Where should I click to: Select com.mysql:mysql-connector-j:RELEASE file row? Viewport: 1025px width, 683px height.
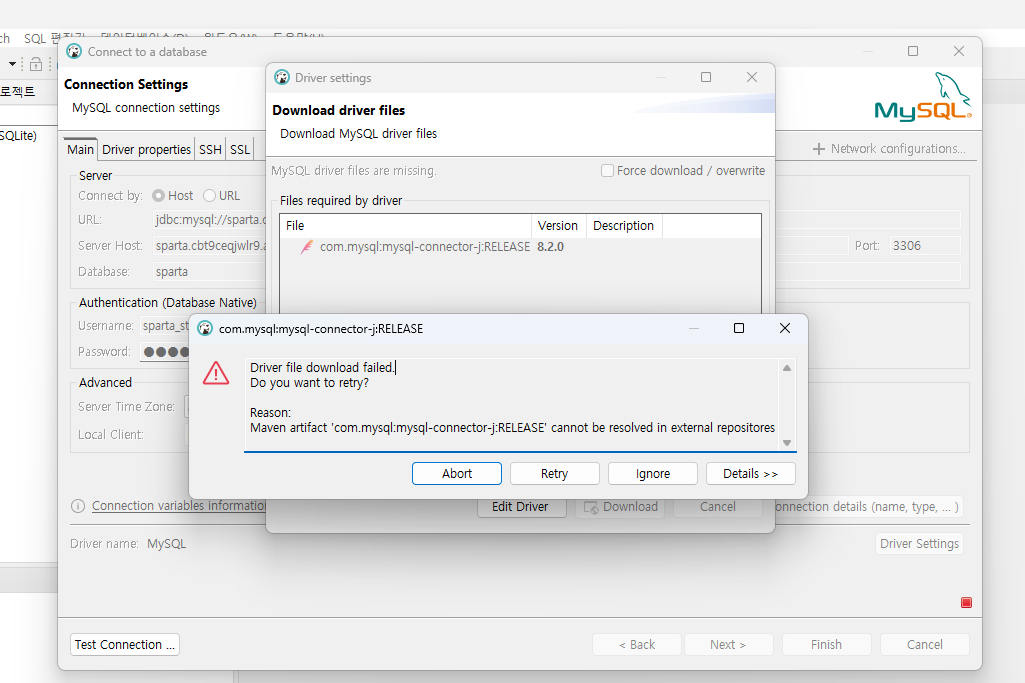point(520,246)
